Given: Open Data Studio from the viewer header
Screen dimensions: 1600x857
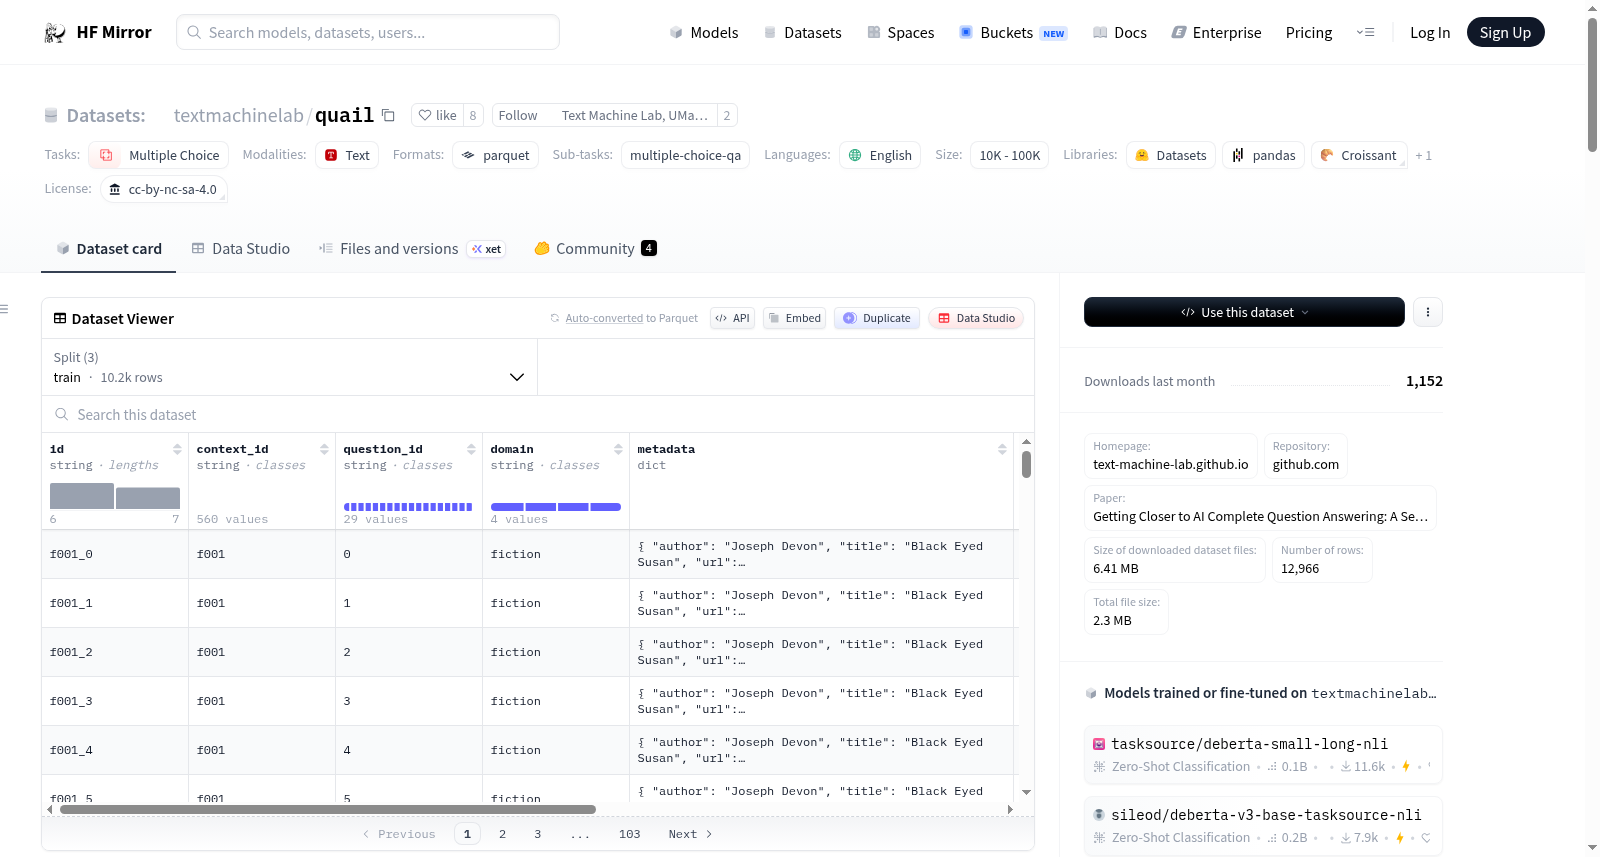Looking at the screenshot, I should coord(976,318).
